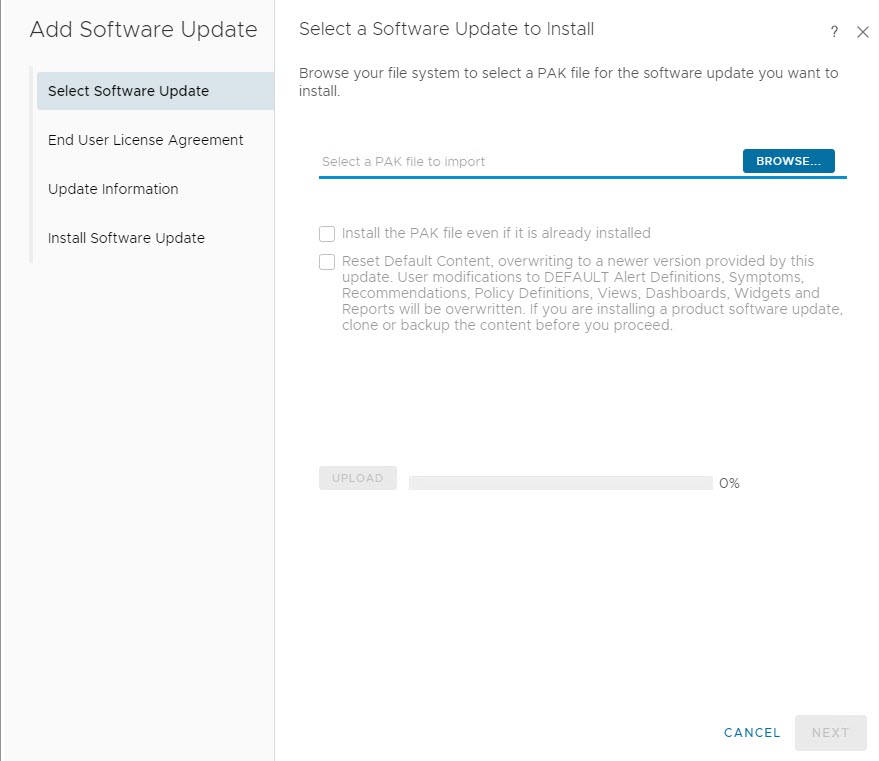The width and height of the screenshot is (879, 761).
Task: Switch to Install Software Update step
Action: coord(126,238)
